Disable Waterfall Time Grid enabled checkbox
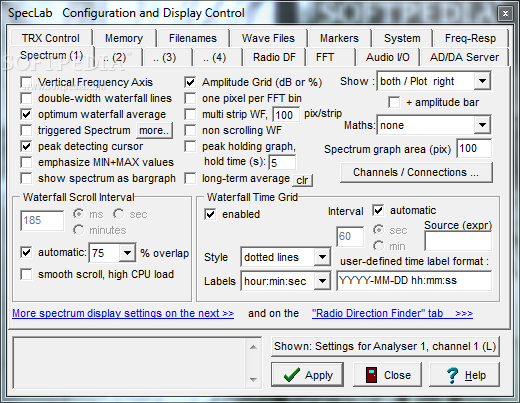 coord(210,214)
